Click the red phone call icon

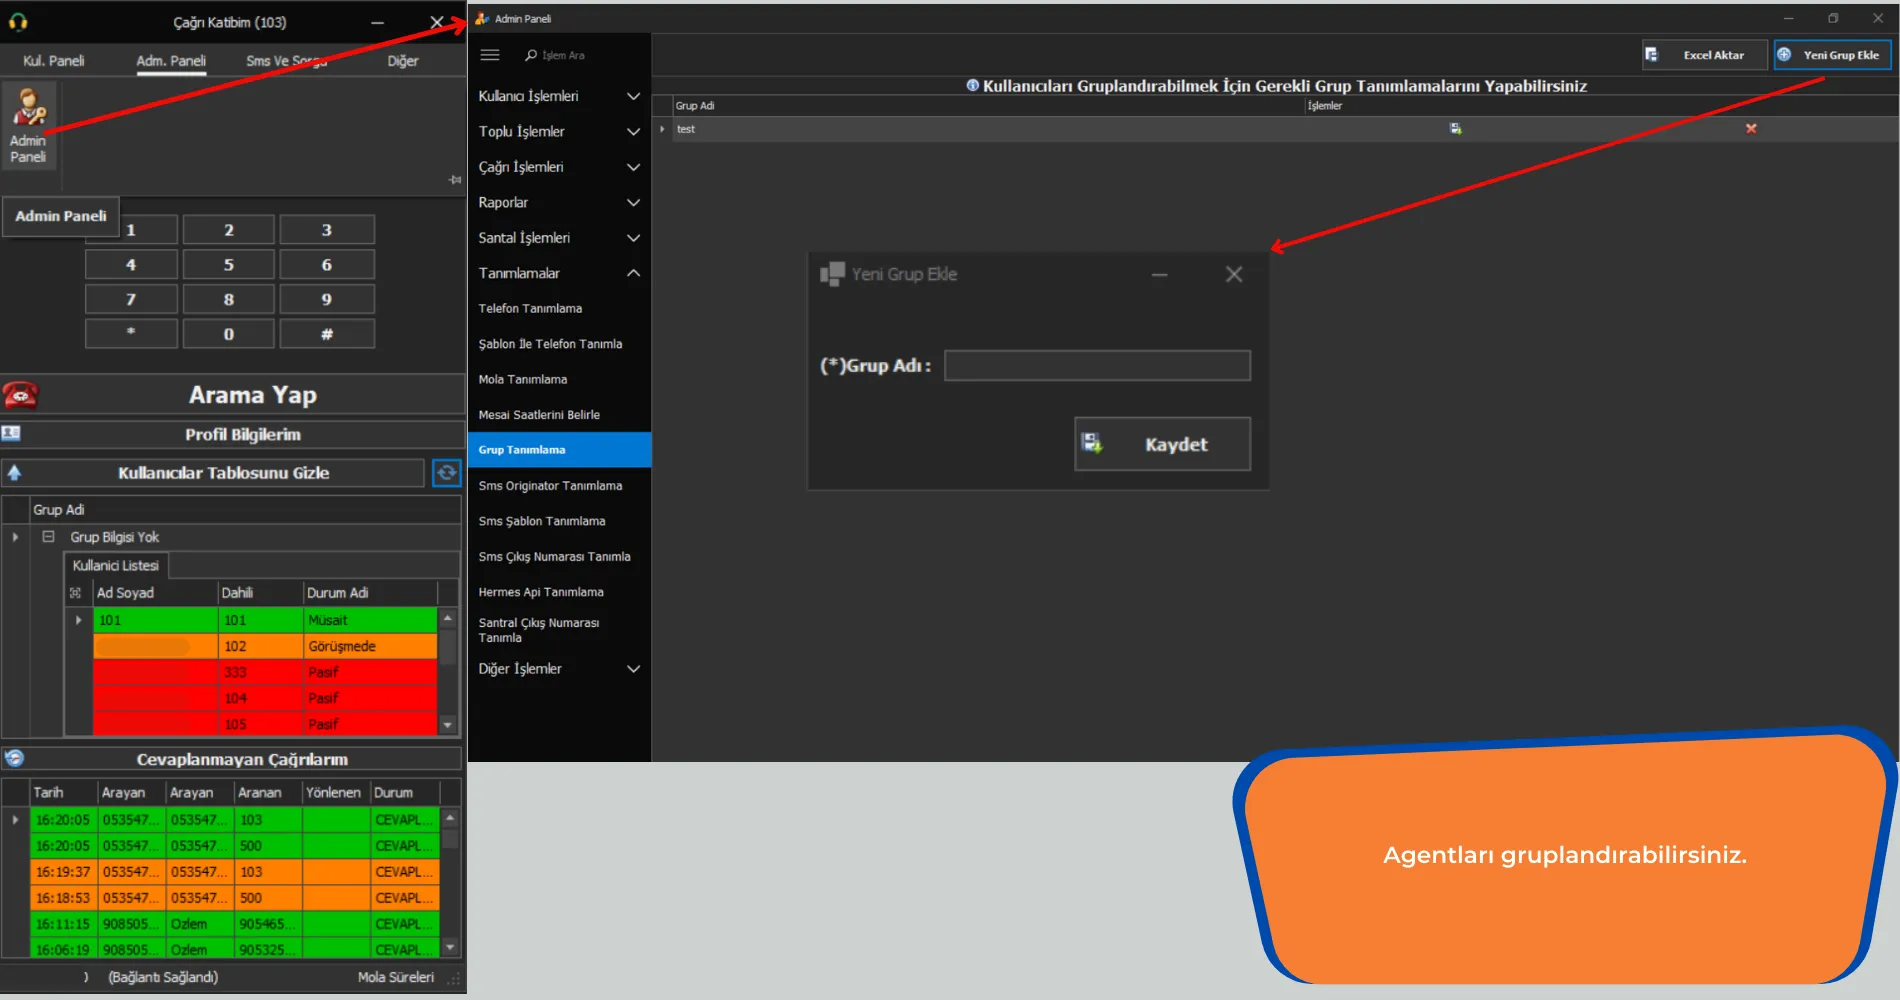pyautogui.click(x=20, y=395)
